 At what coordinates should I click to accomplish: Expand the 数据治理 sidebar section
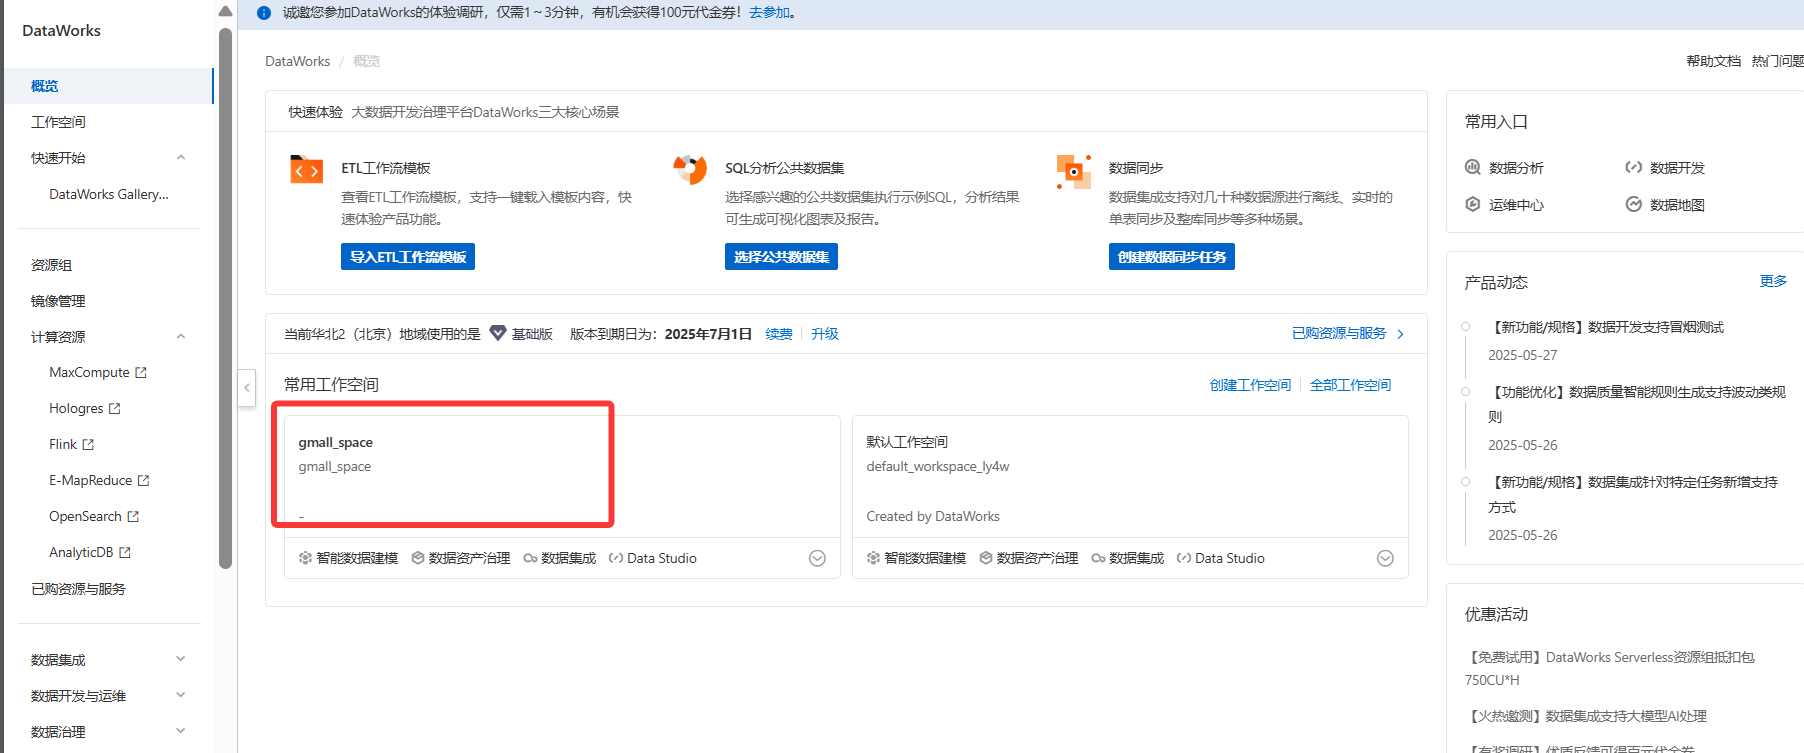pyautogui.click(x=181, y=731)
